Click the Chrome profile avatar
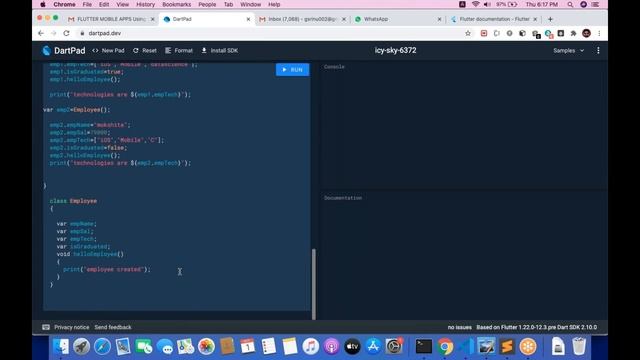 point(586,33)
